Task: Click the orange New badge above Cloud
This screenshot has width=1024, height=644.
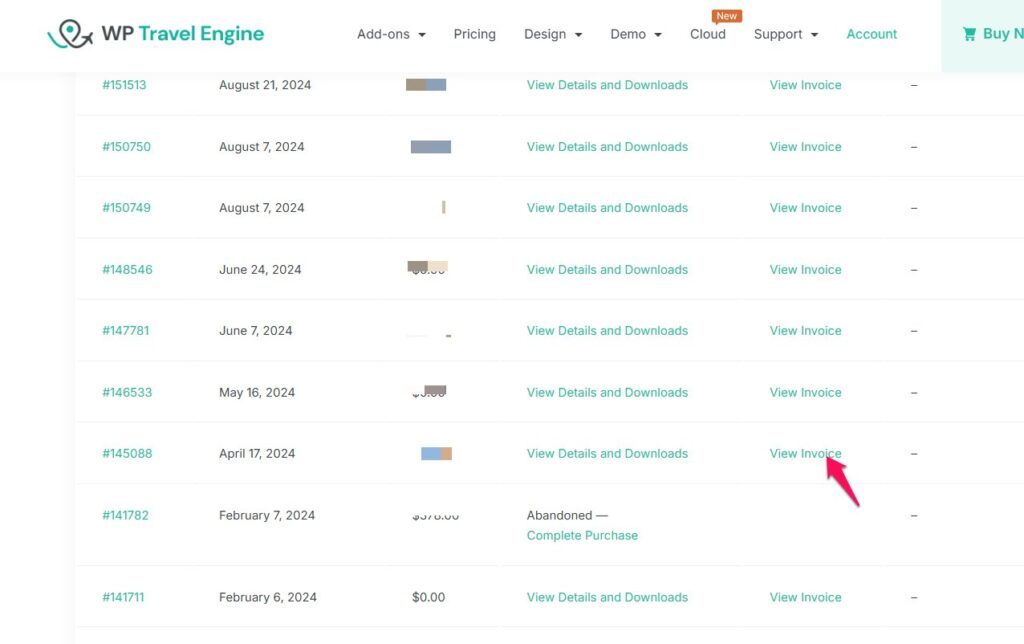Action: pyautogui.click(x=727, y=16)
